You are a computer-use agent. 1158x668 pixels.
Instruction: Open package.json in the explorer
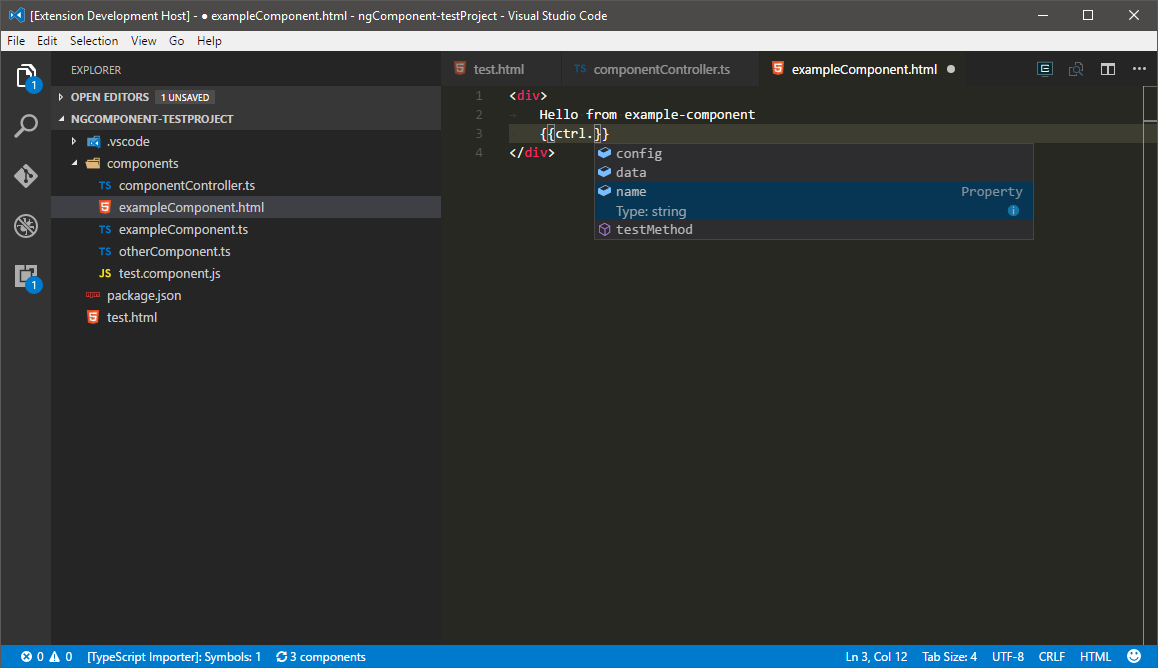[x=246, y=295]
